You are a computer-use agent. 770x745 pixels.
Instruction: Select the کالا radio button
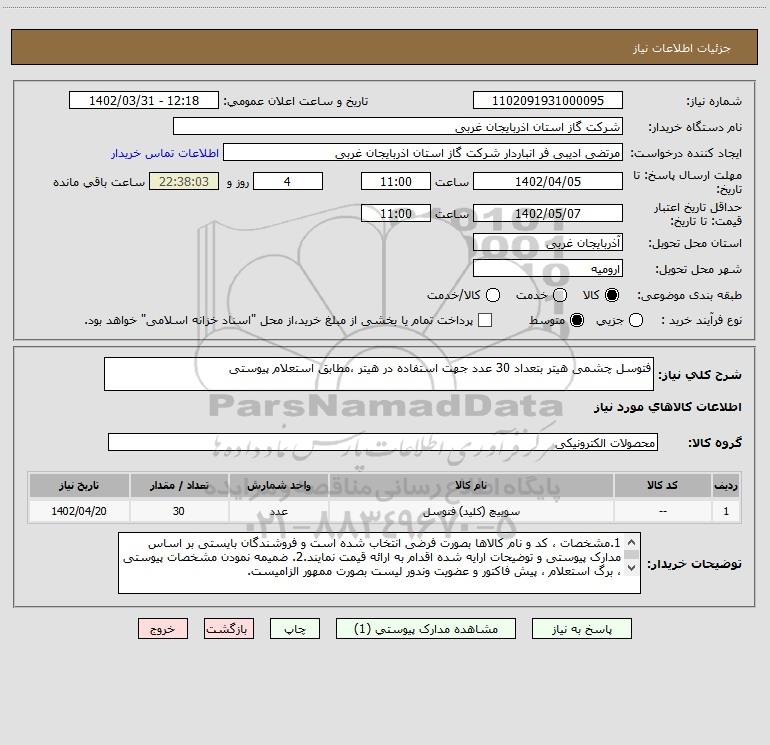[612, 295]
